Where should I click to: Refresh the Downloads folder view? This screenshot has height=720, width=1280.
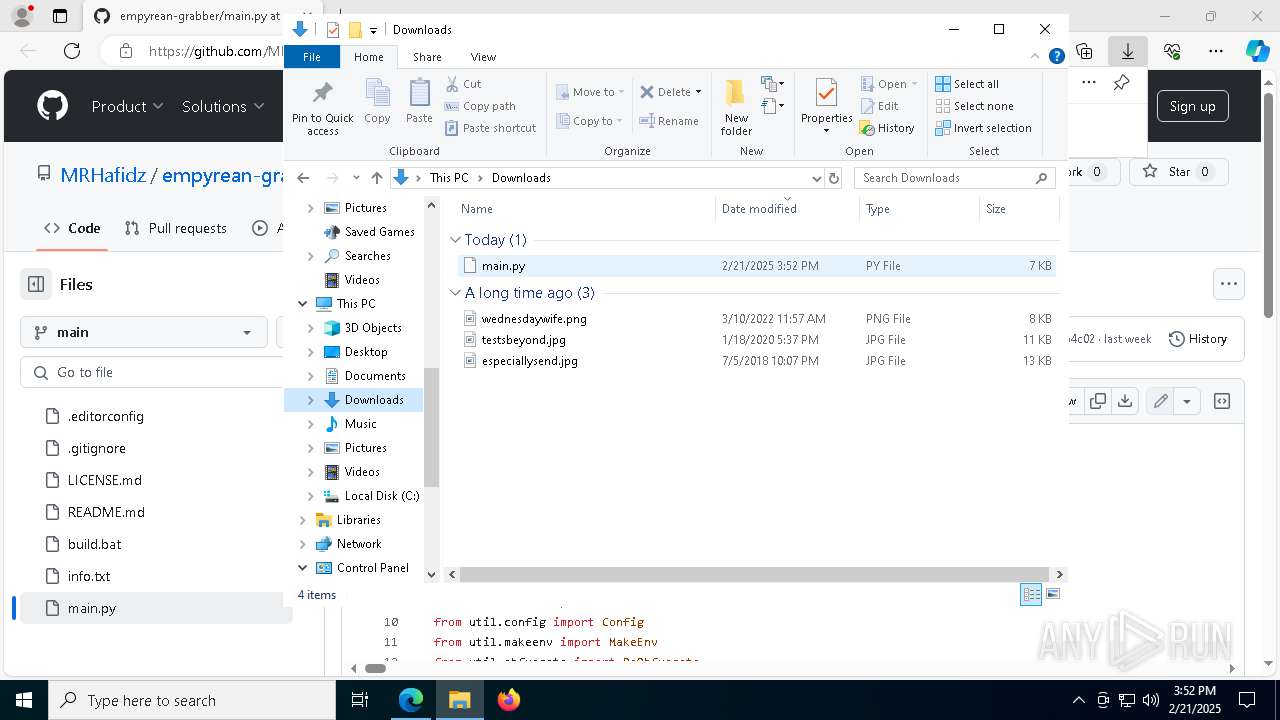(x=834, y=178)
